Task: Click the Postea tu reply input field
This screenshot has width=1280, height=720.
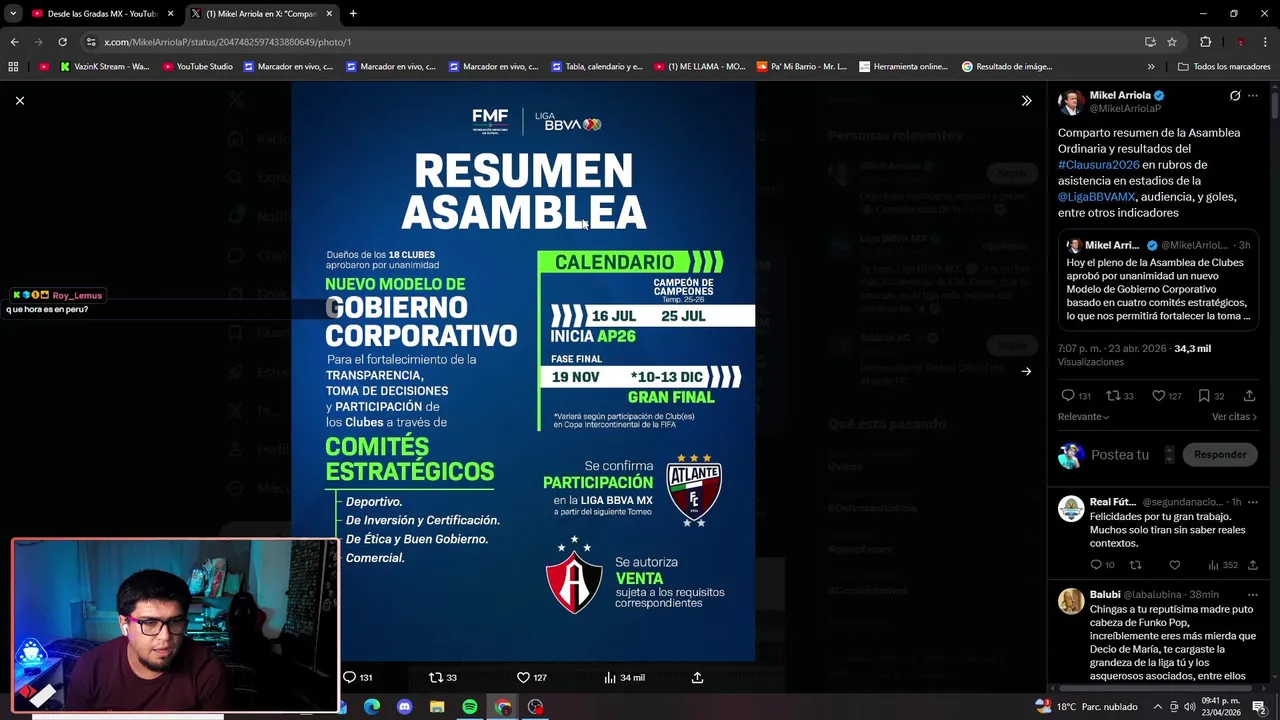Action: point(1120,455)
